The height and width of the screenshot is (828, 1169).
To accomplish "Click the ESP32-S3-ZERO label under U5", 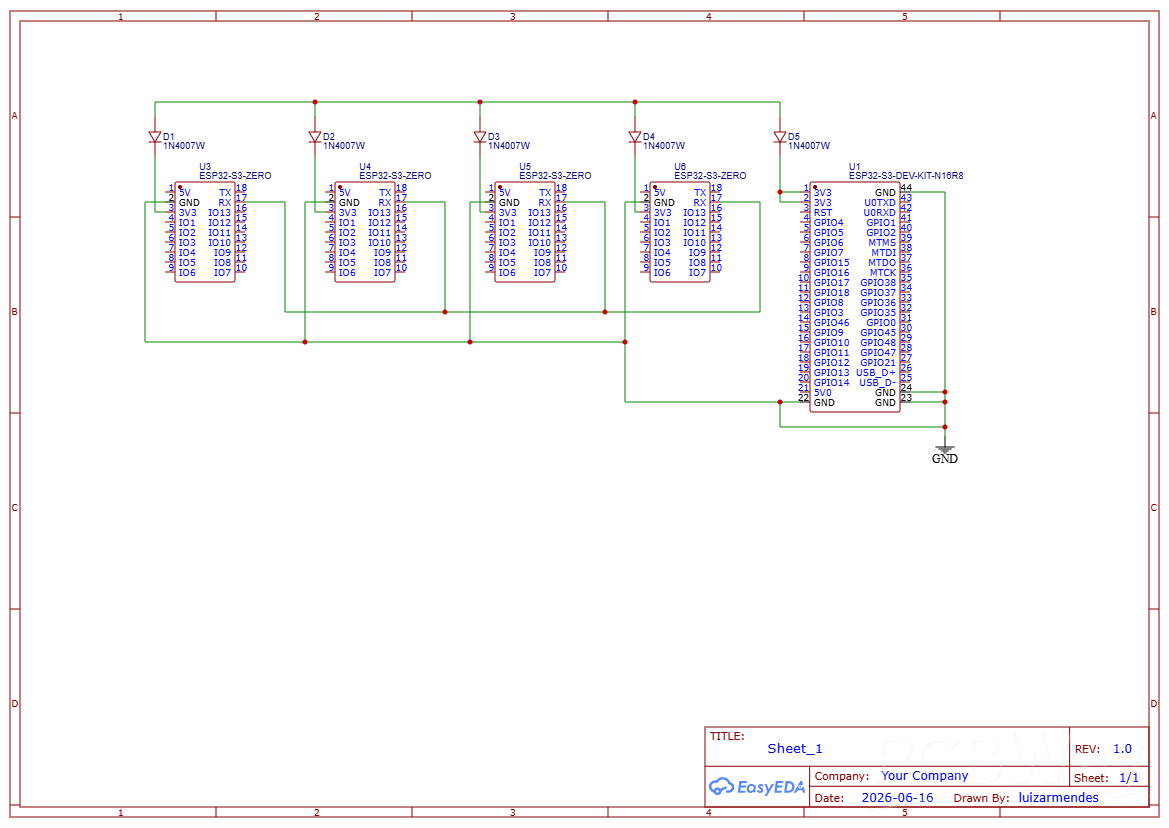I will pyautogui.click(x=555, y=176).
